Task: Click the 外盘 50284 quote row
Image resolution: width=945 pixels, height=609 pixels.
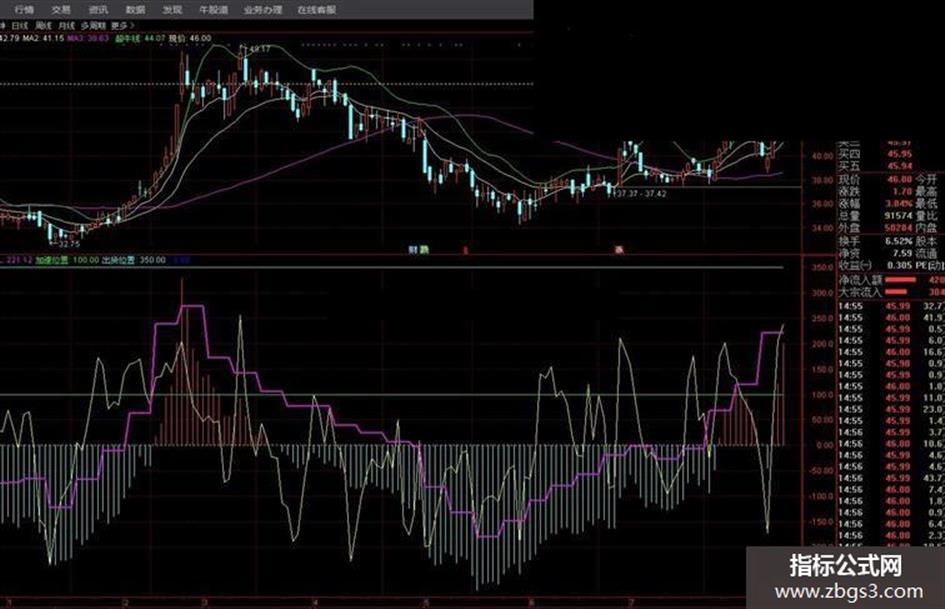Action: [875, 227]
